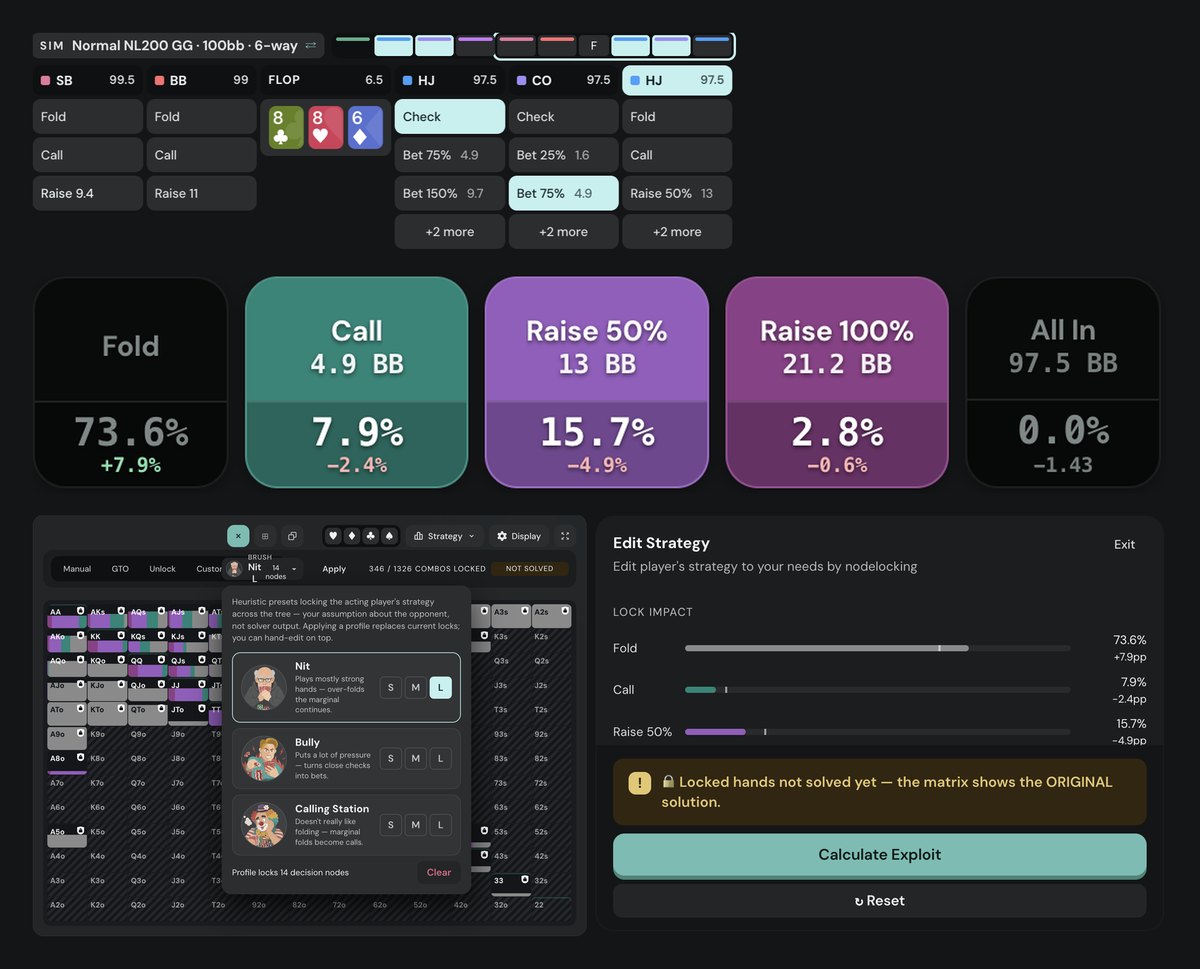Click the Apply button
The image size is (1200, 969).
tap(334, 569)
